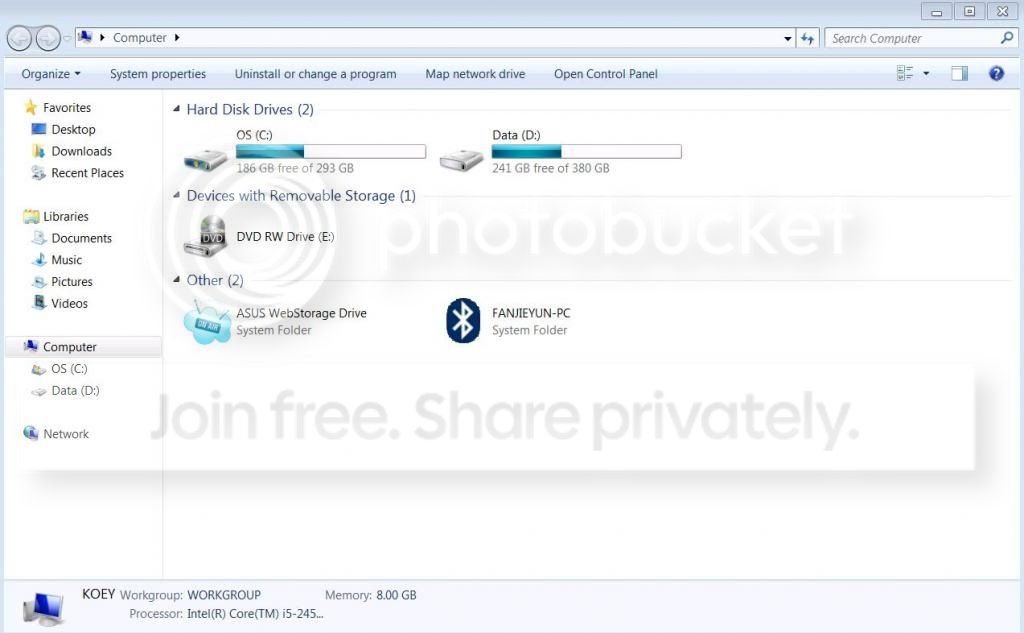Select Downloads in Favorites sidebar
Viewport: 1024px width, 633px height.
[81, 151]
